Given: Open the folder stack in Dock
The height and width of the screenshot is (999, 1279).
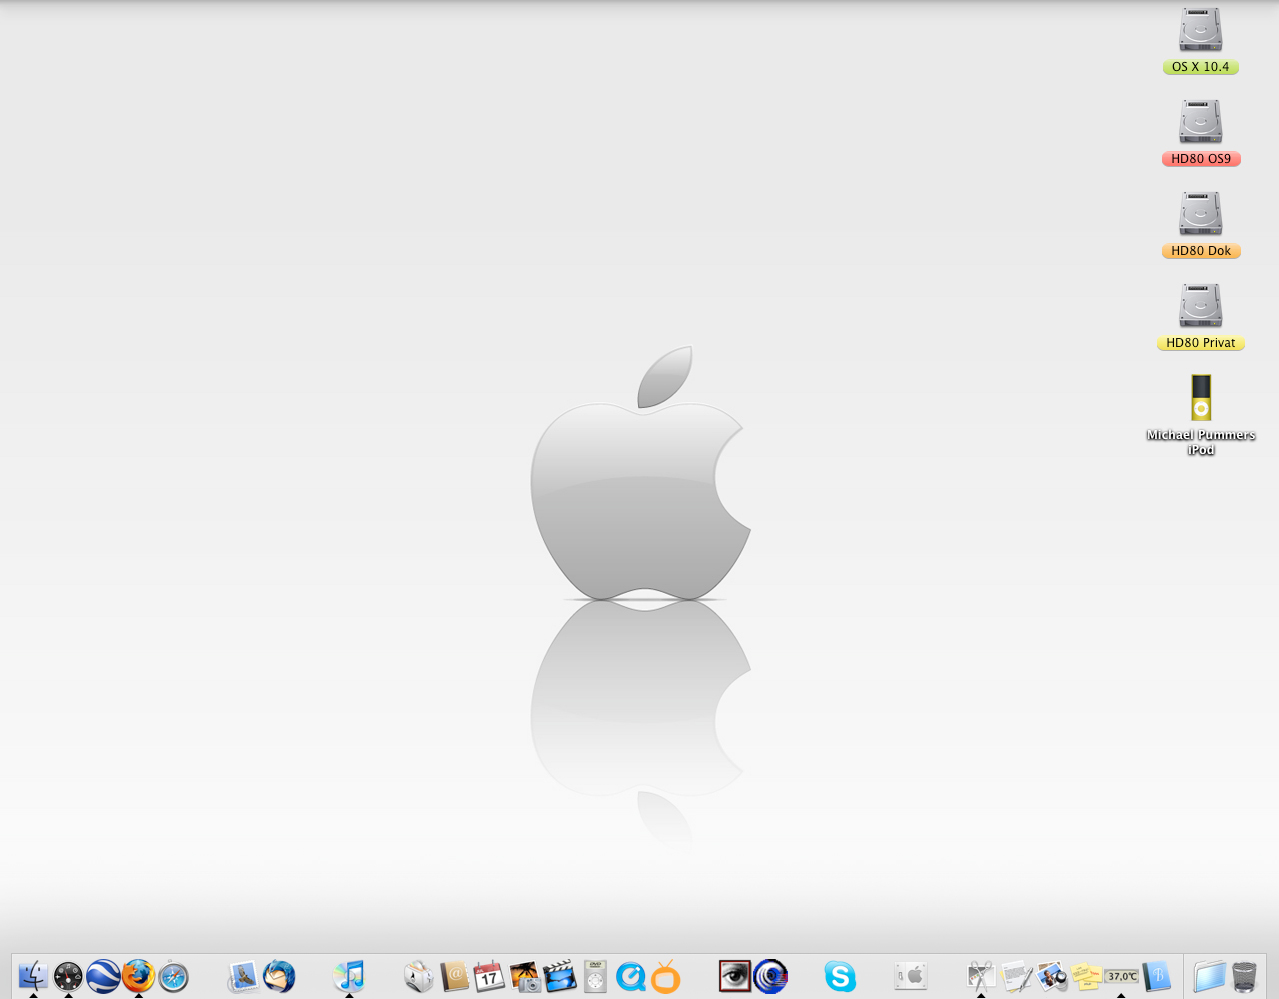Looking at the screenshot, I should 1209,976.
